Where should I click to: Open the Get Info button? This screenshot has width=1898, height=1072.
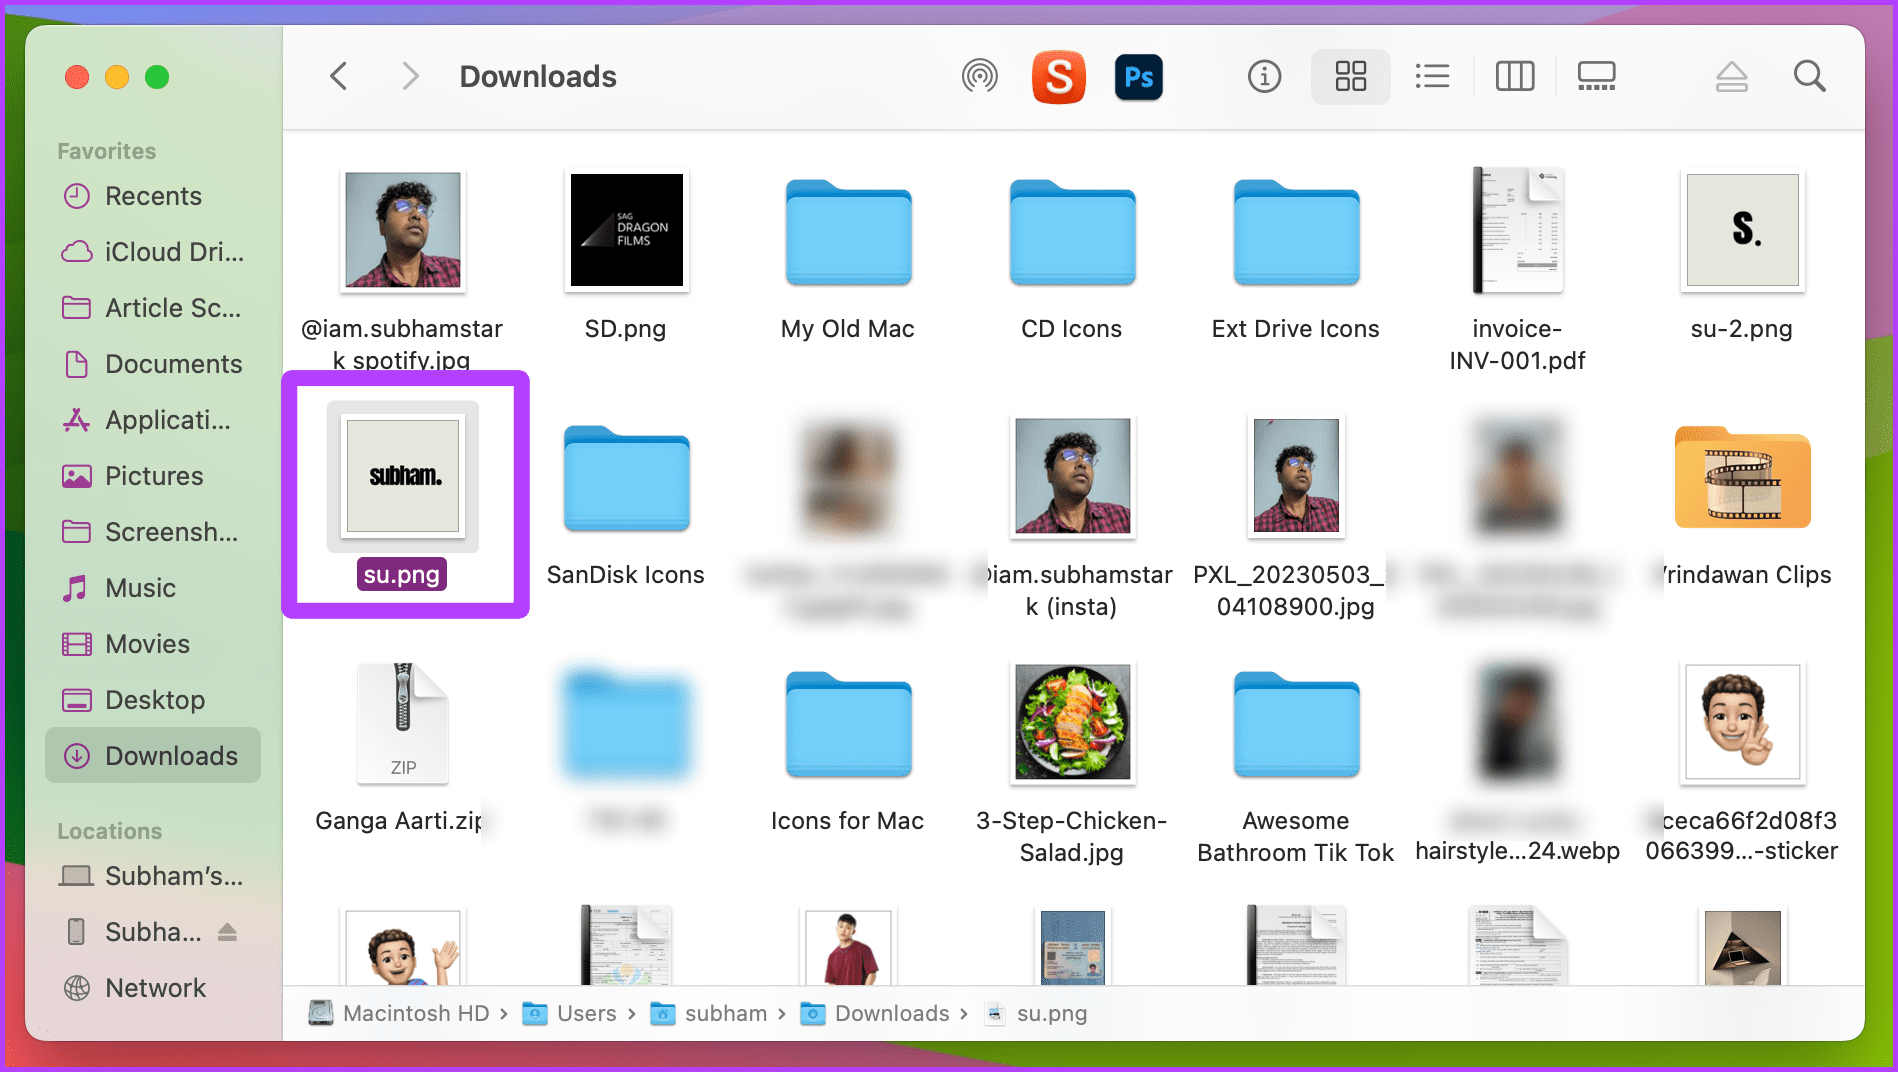[x=1264, y=76]
